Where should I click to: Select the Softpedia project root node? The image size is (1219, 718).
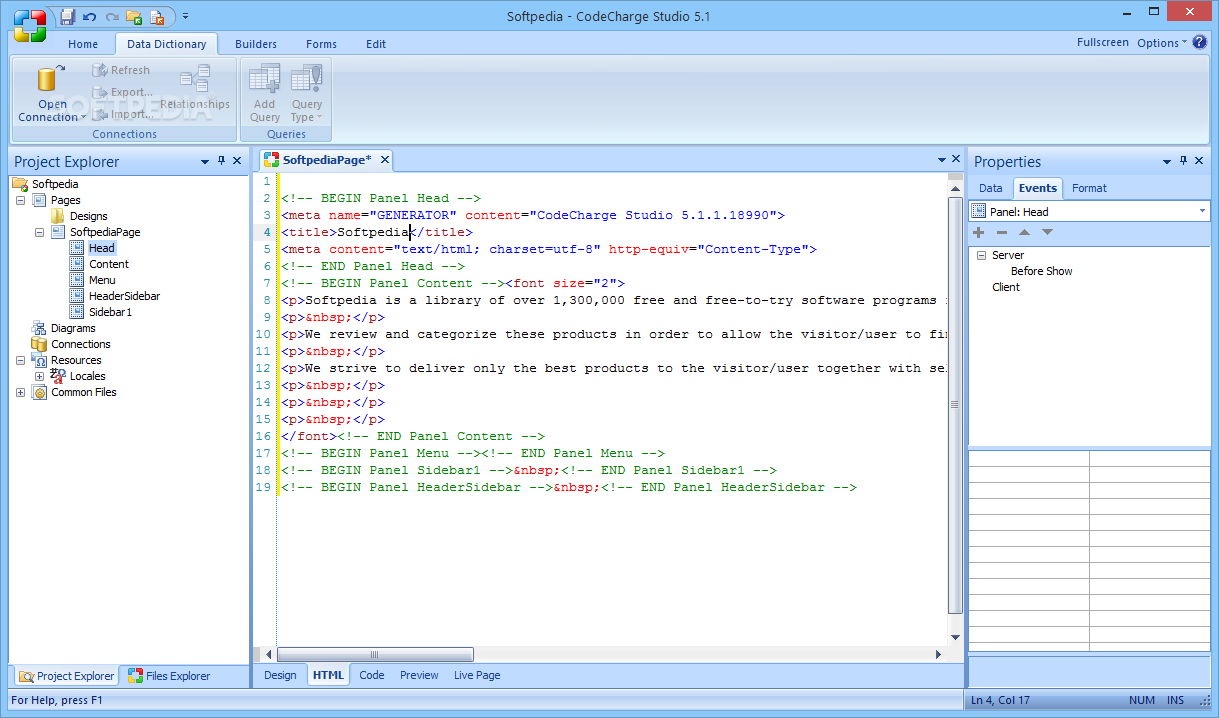[x=54, y=184]
